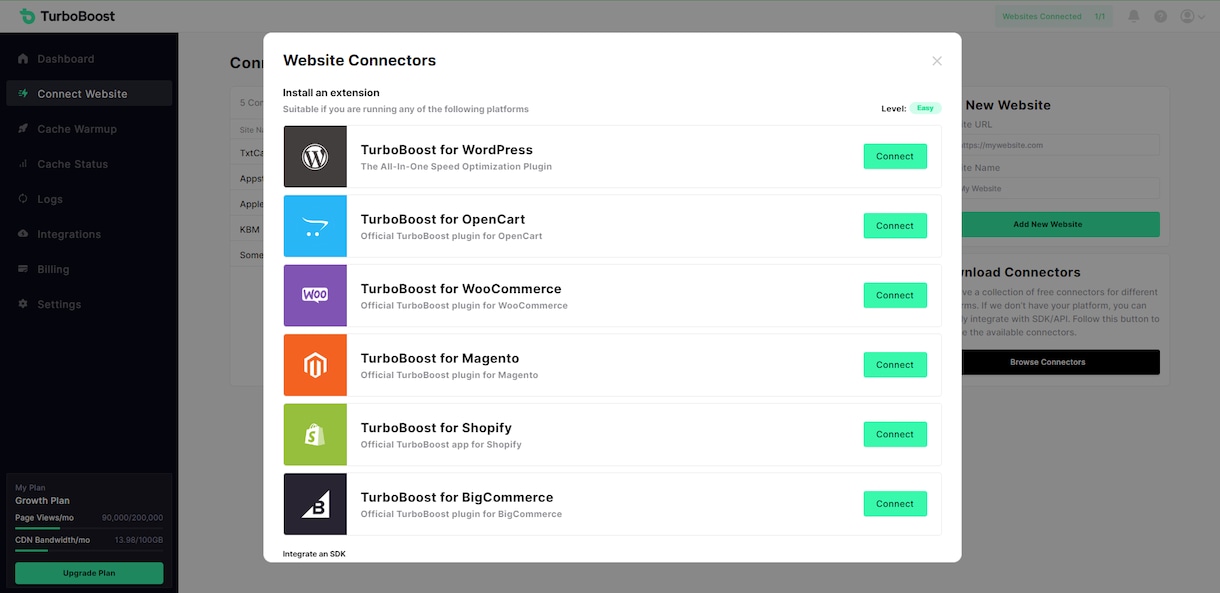Click the TurboBoost for Shopify title
Image resolution: width=1220 pixels, height=593 pixels.
[x=436, y=428]
